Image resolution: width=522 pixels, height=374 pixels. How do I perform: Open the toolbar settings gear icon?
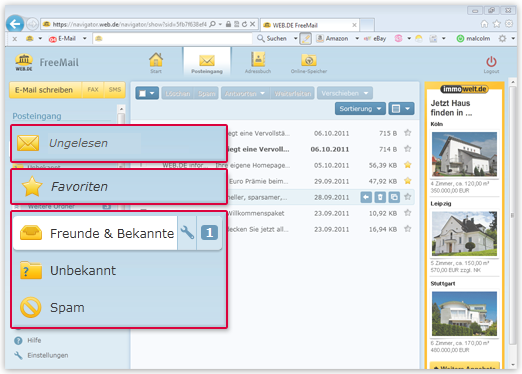coord(502,39)
